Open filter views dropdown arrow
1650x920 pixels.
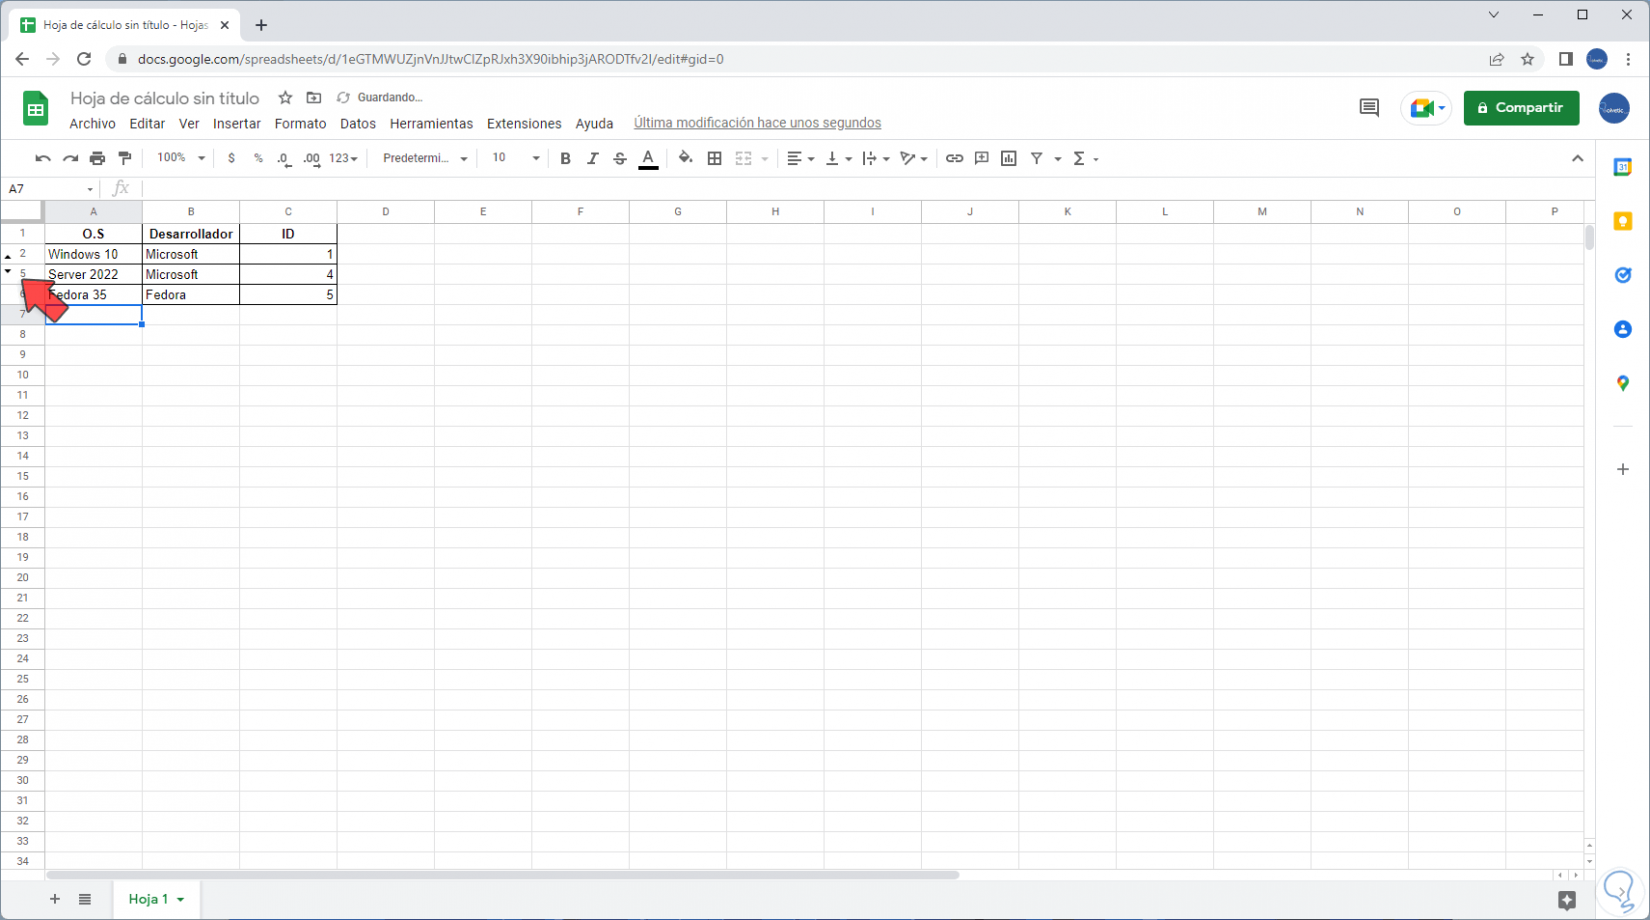click(x=1058, y=158)
